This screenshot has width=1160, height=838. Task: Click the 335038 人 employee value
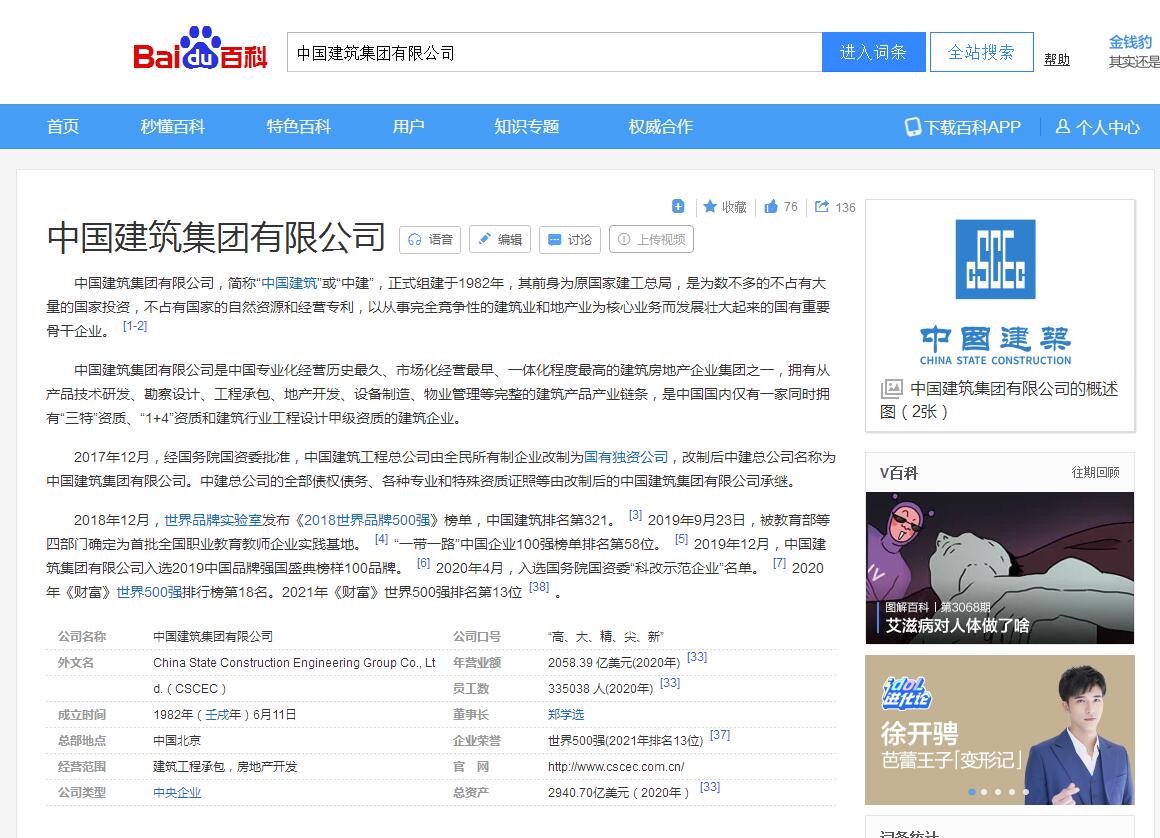pos(601,689)
